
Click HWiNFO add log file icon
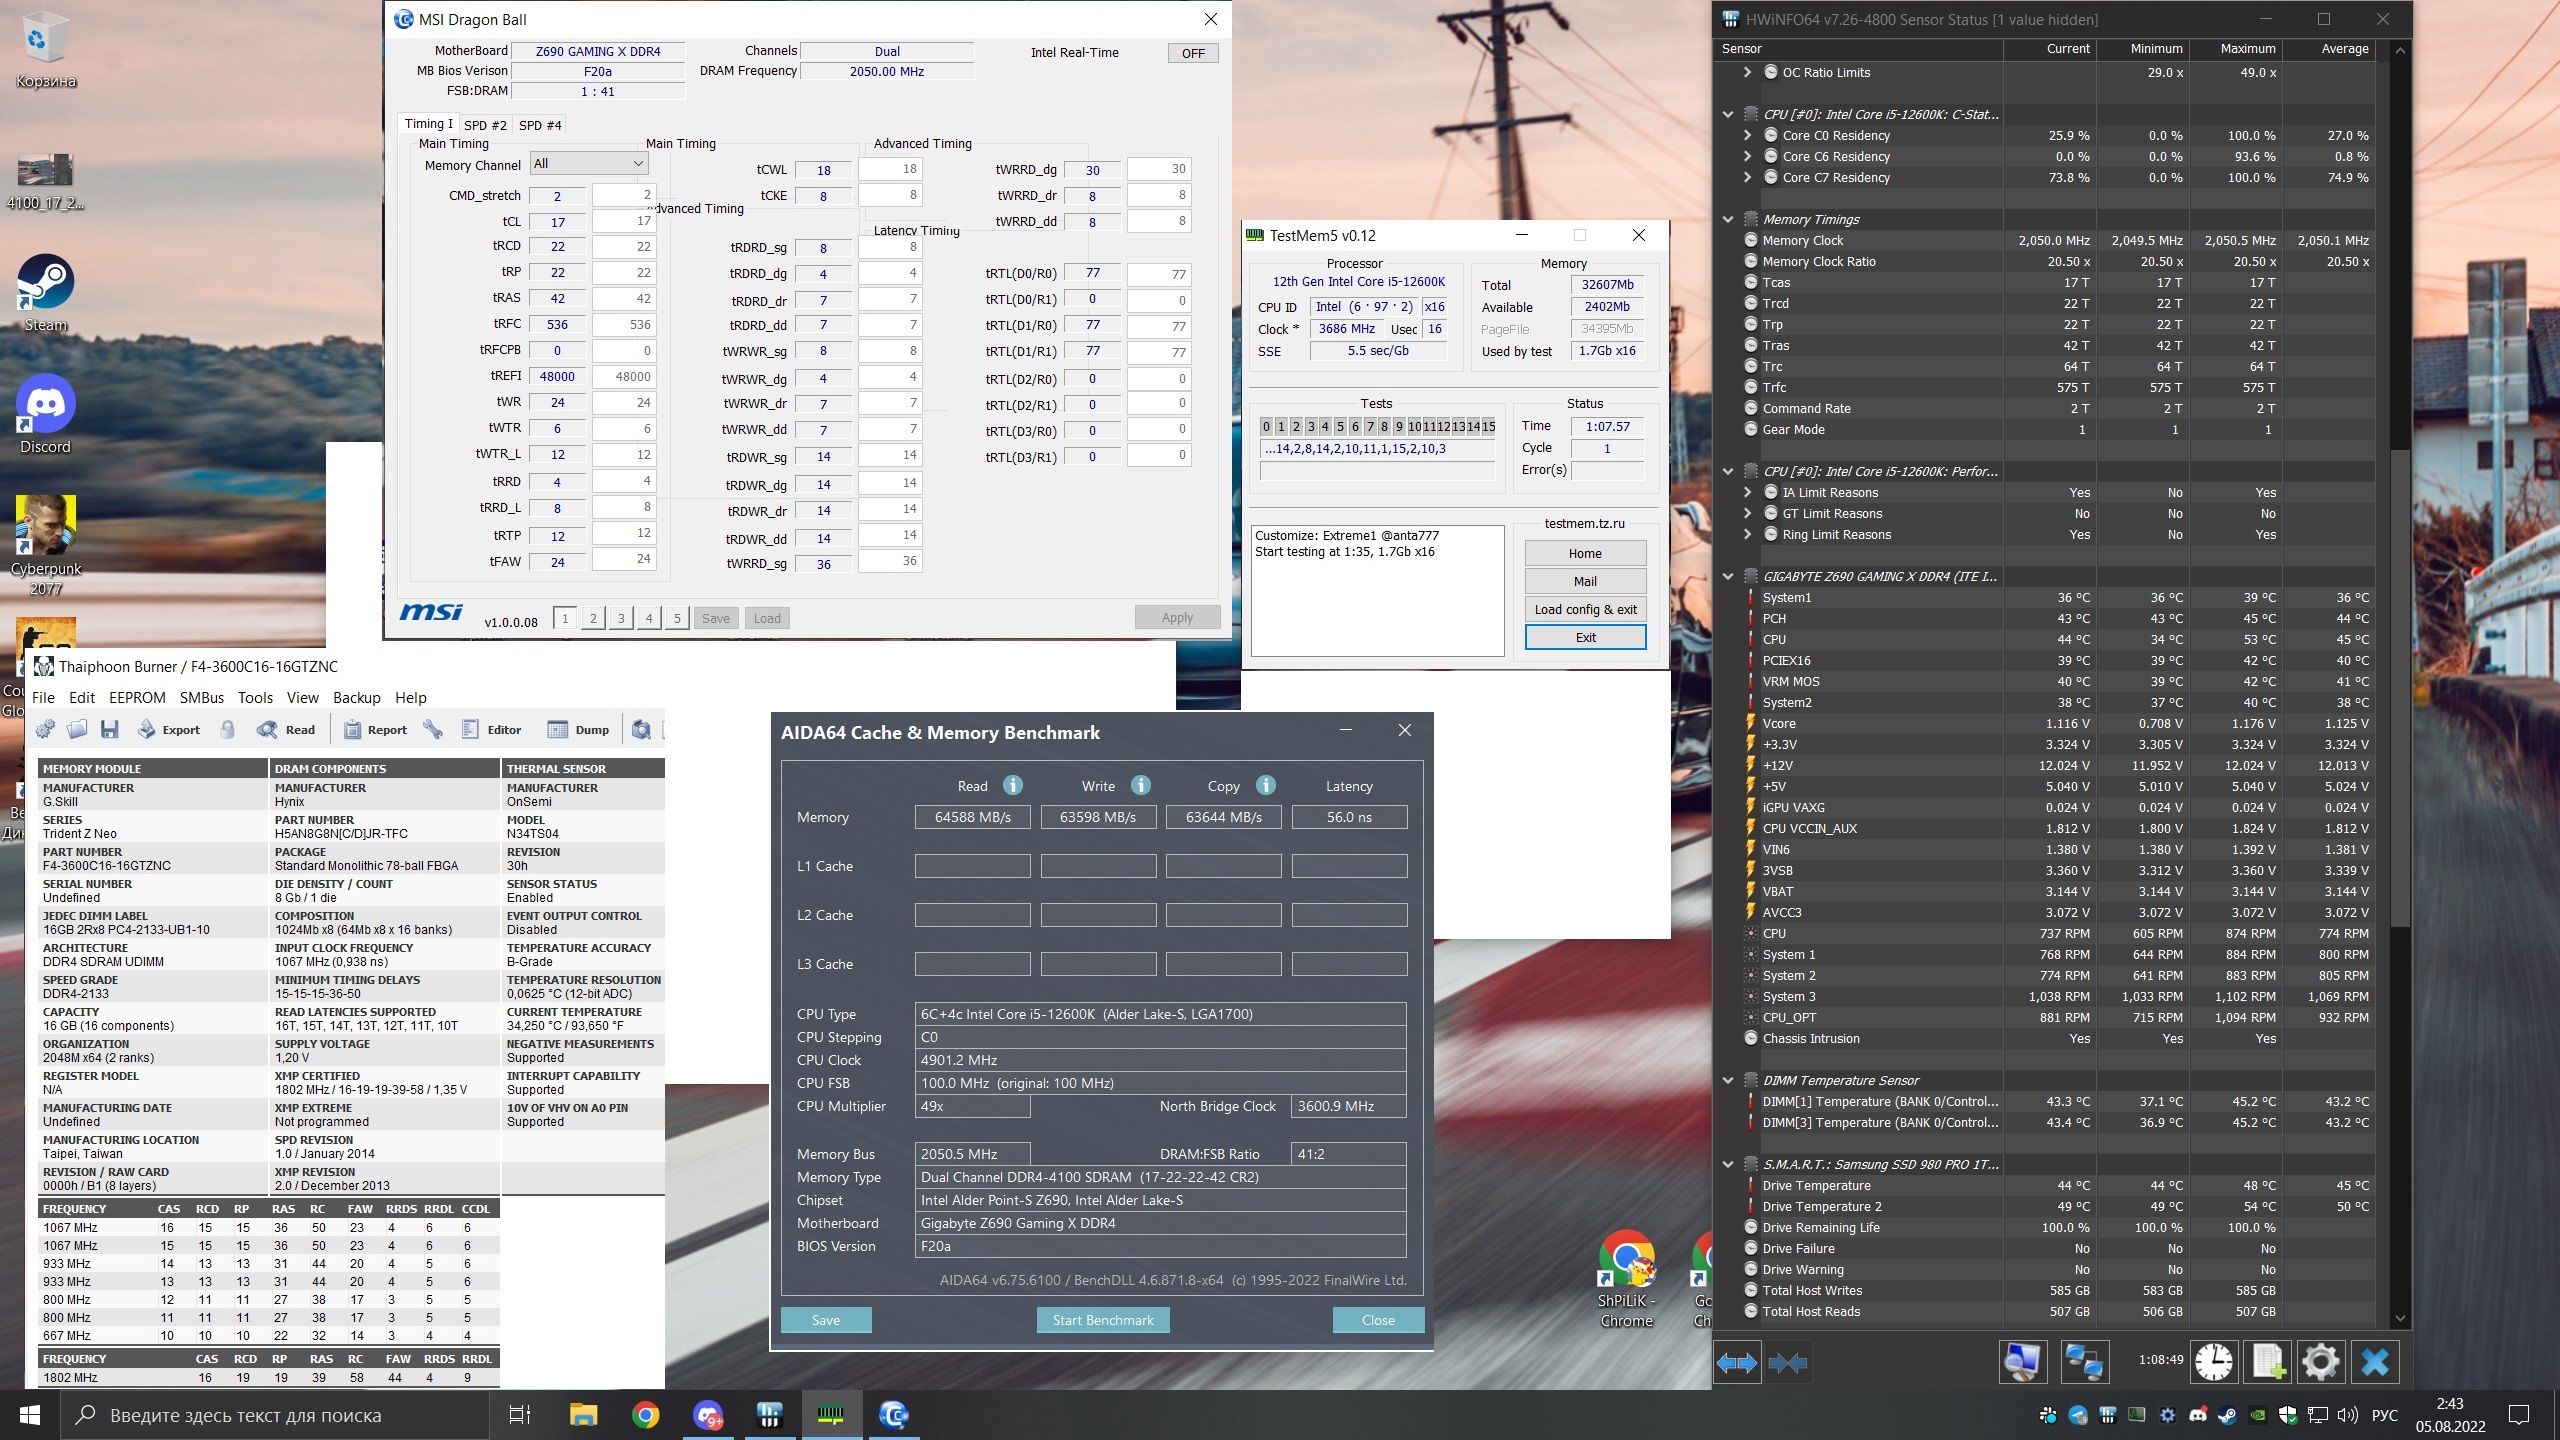[2268, 1362]
